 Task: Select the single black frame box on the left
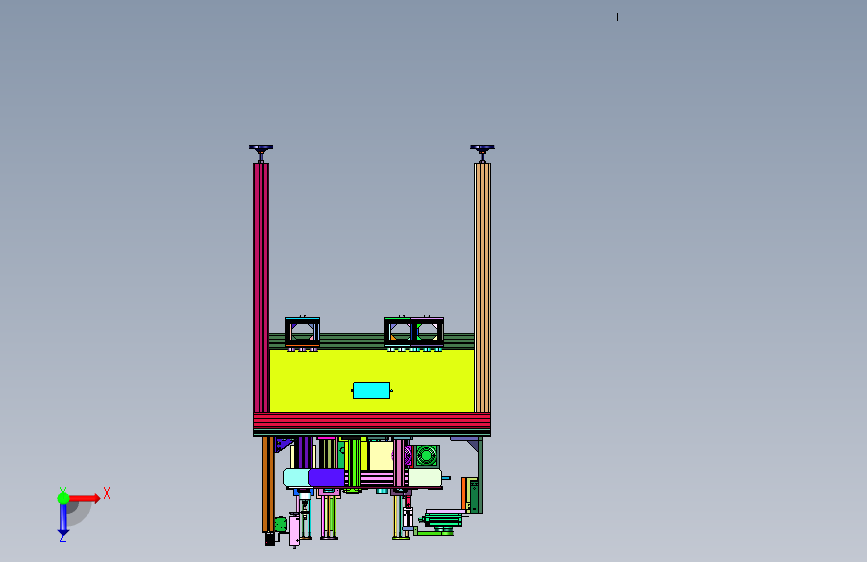[302, 332]
